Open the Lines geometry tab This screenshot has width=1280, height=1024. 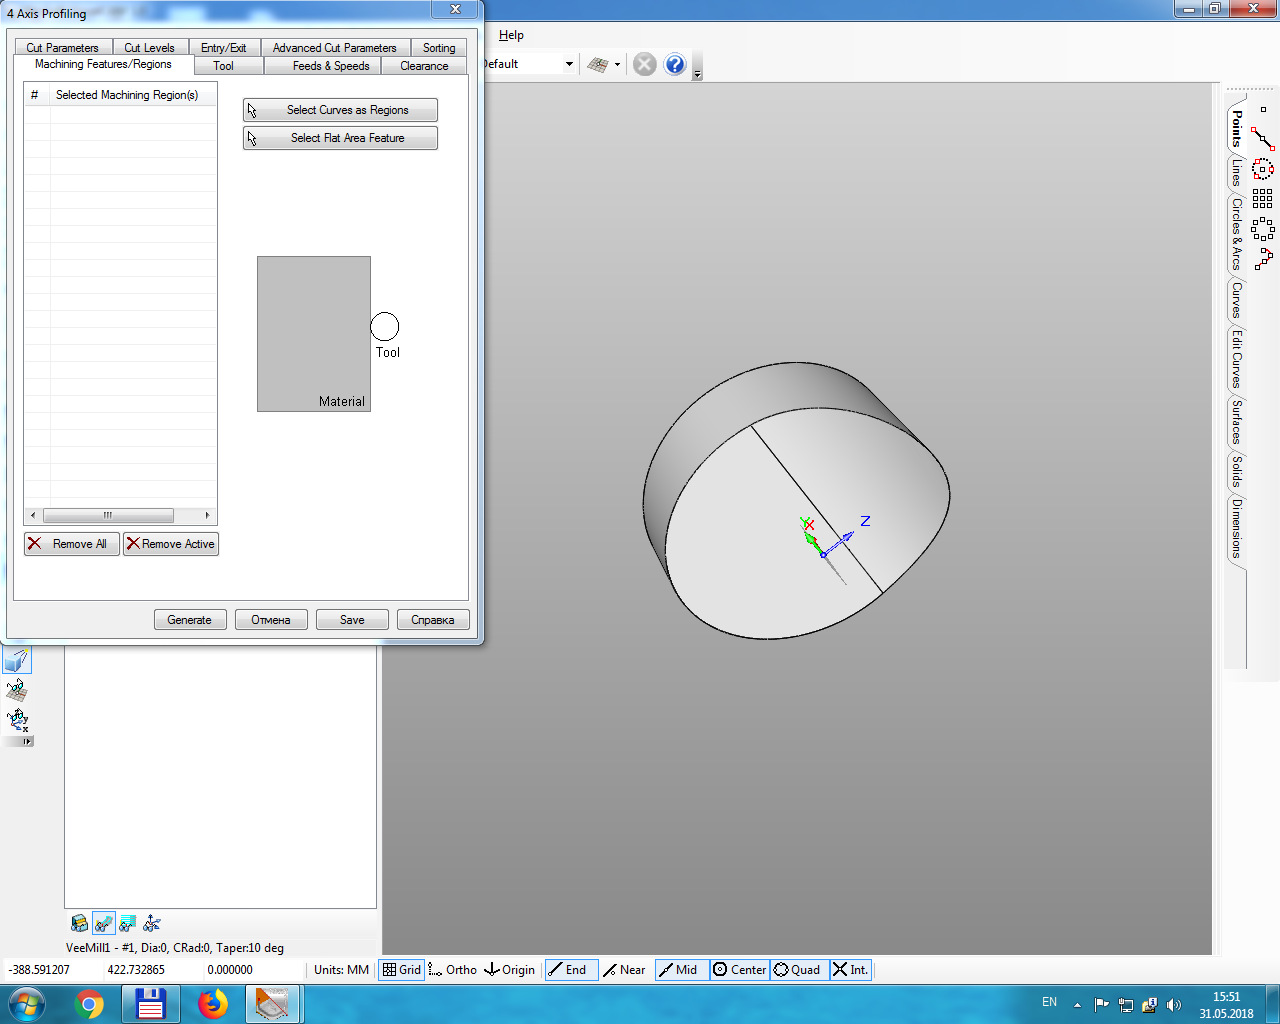click(1237, 172)
